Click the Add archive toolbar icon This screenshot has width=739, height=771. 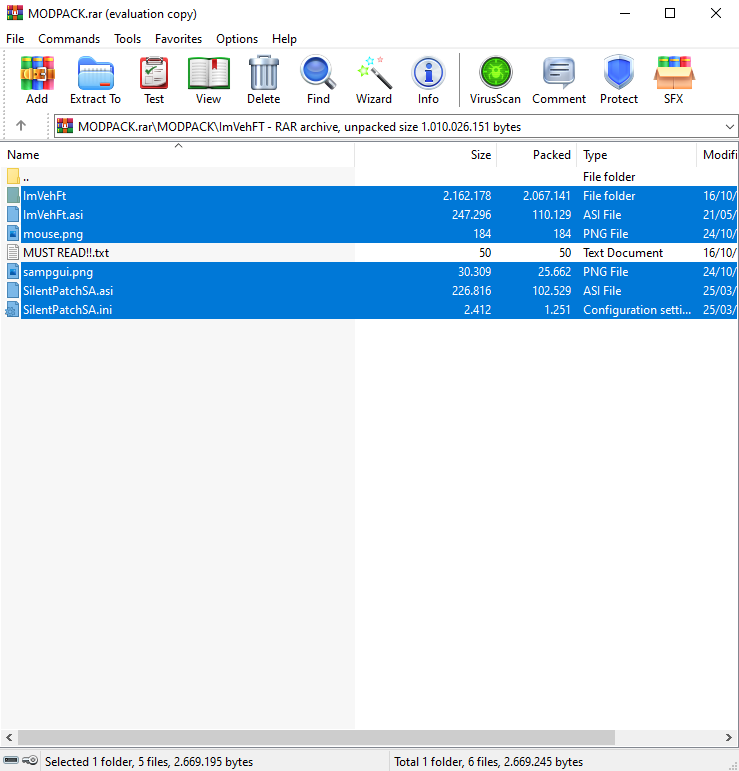point(37,73)
